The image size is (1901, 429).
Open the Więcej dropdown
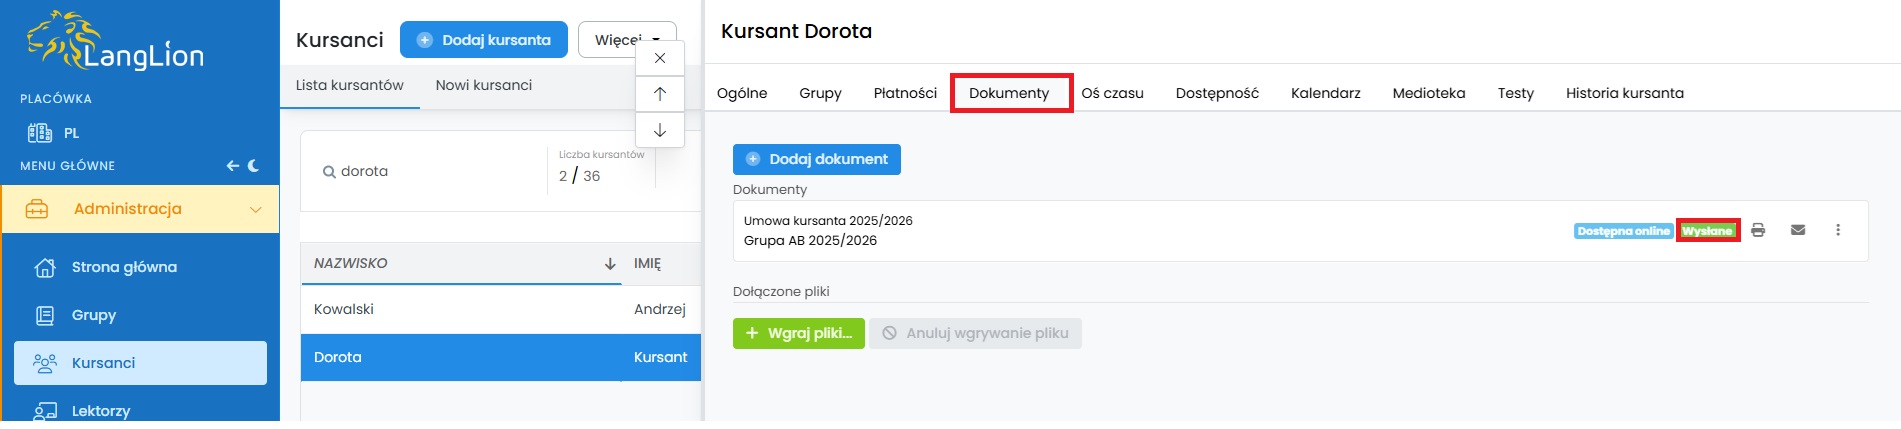[x=627, y=40]
